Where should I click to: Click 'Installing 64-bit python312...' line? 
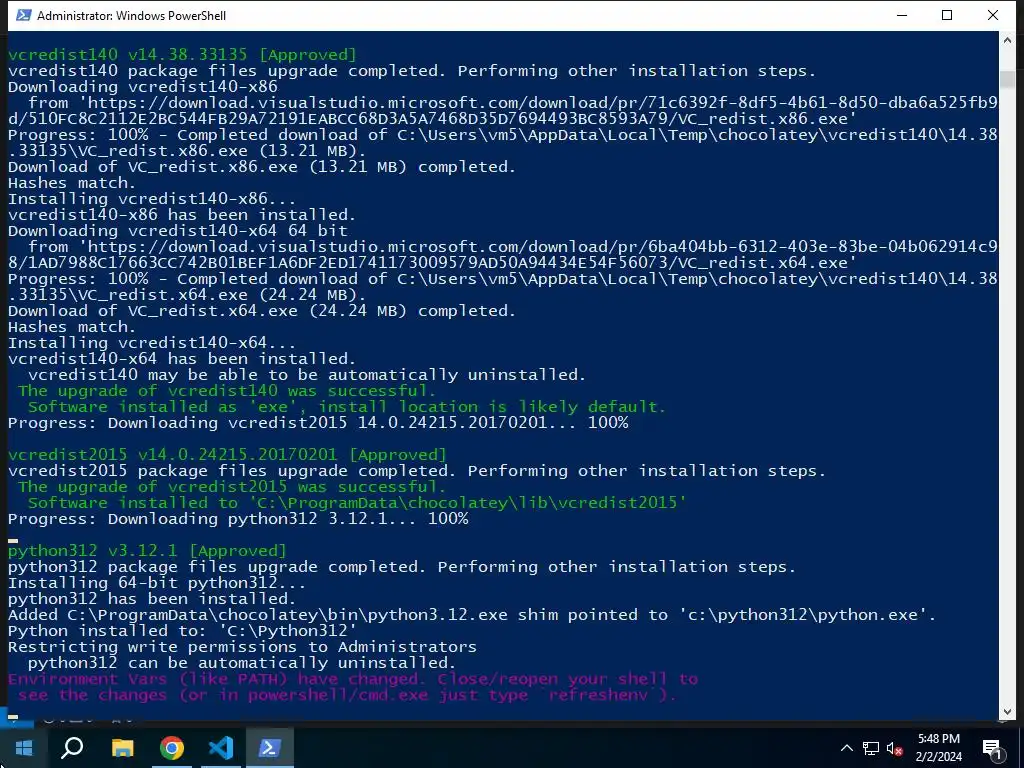point(157,583)
